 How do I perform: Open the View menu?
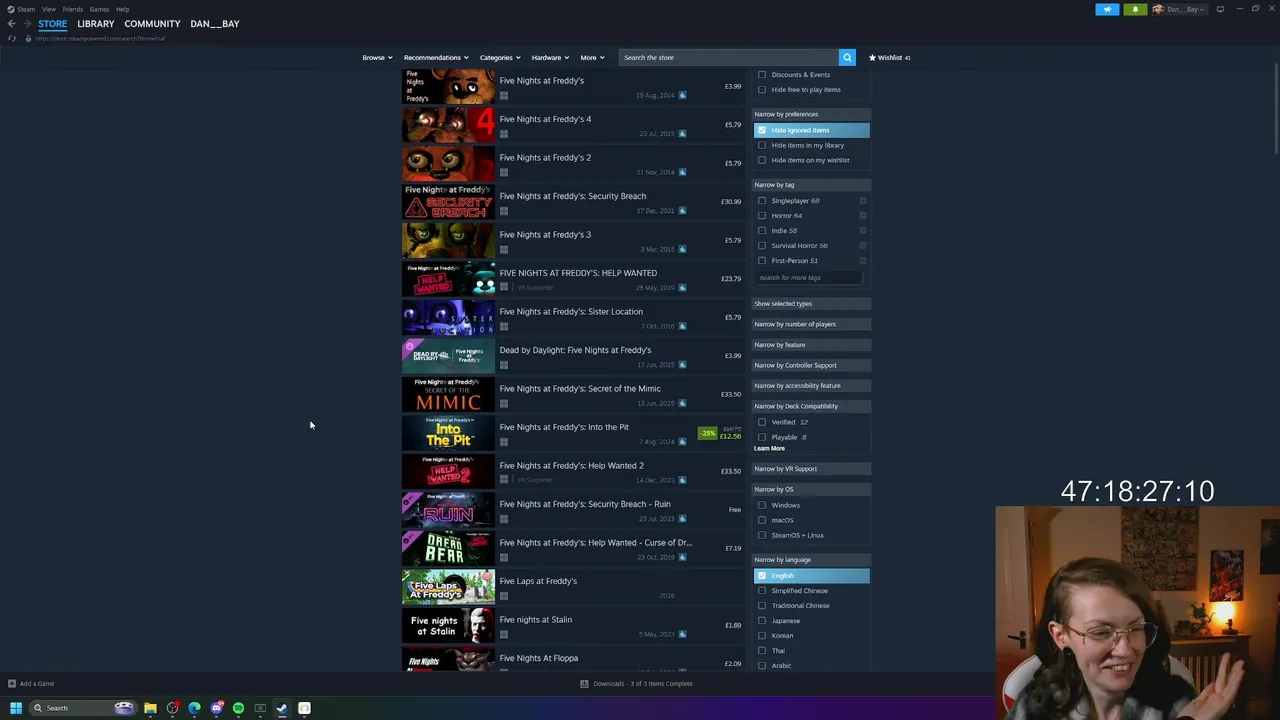click(49, 9)
